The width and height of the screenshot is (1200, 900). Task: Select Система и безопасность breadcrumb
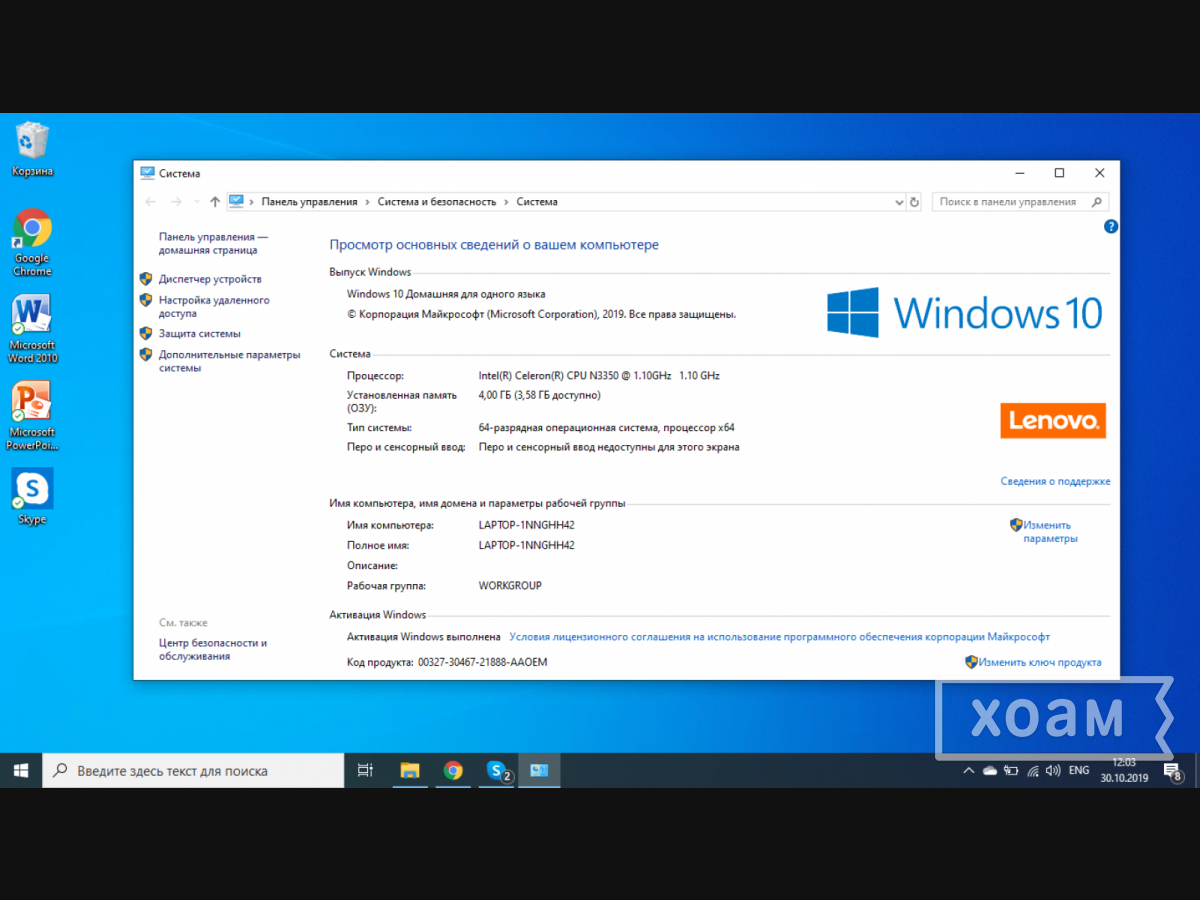point(437,202)
